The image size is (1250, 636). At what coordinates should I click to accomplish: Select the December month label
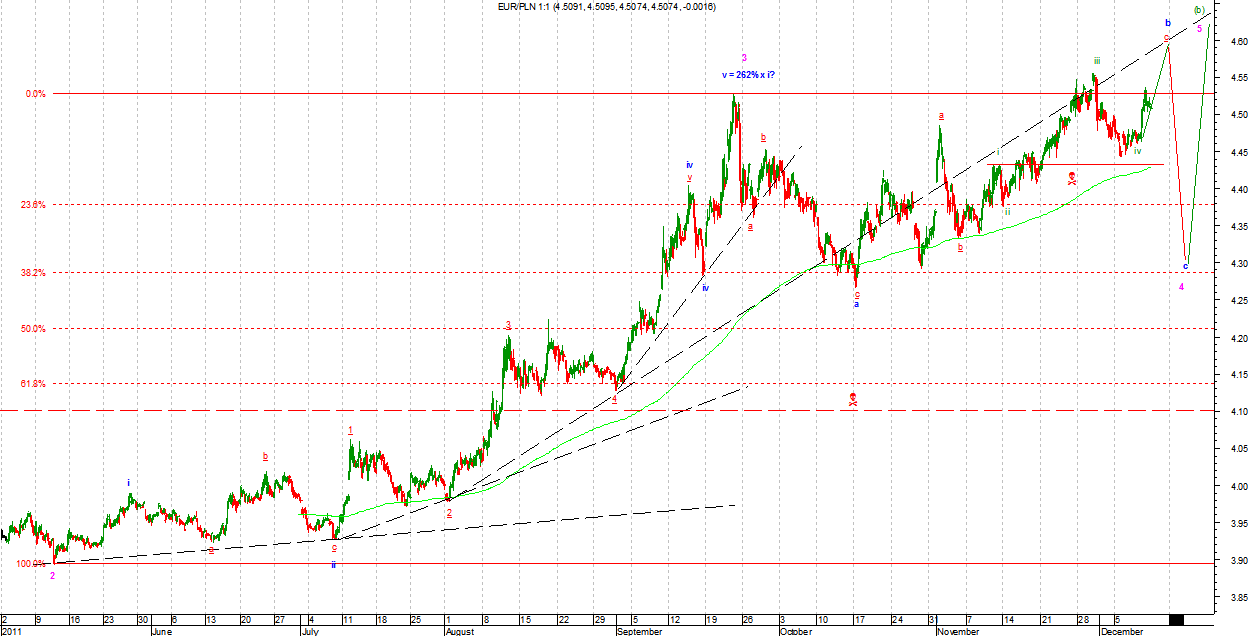point(1120,631)
